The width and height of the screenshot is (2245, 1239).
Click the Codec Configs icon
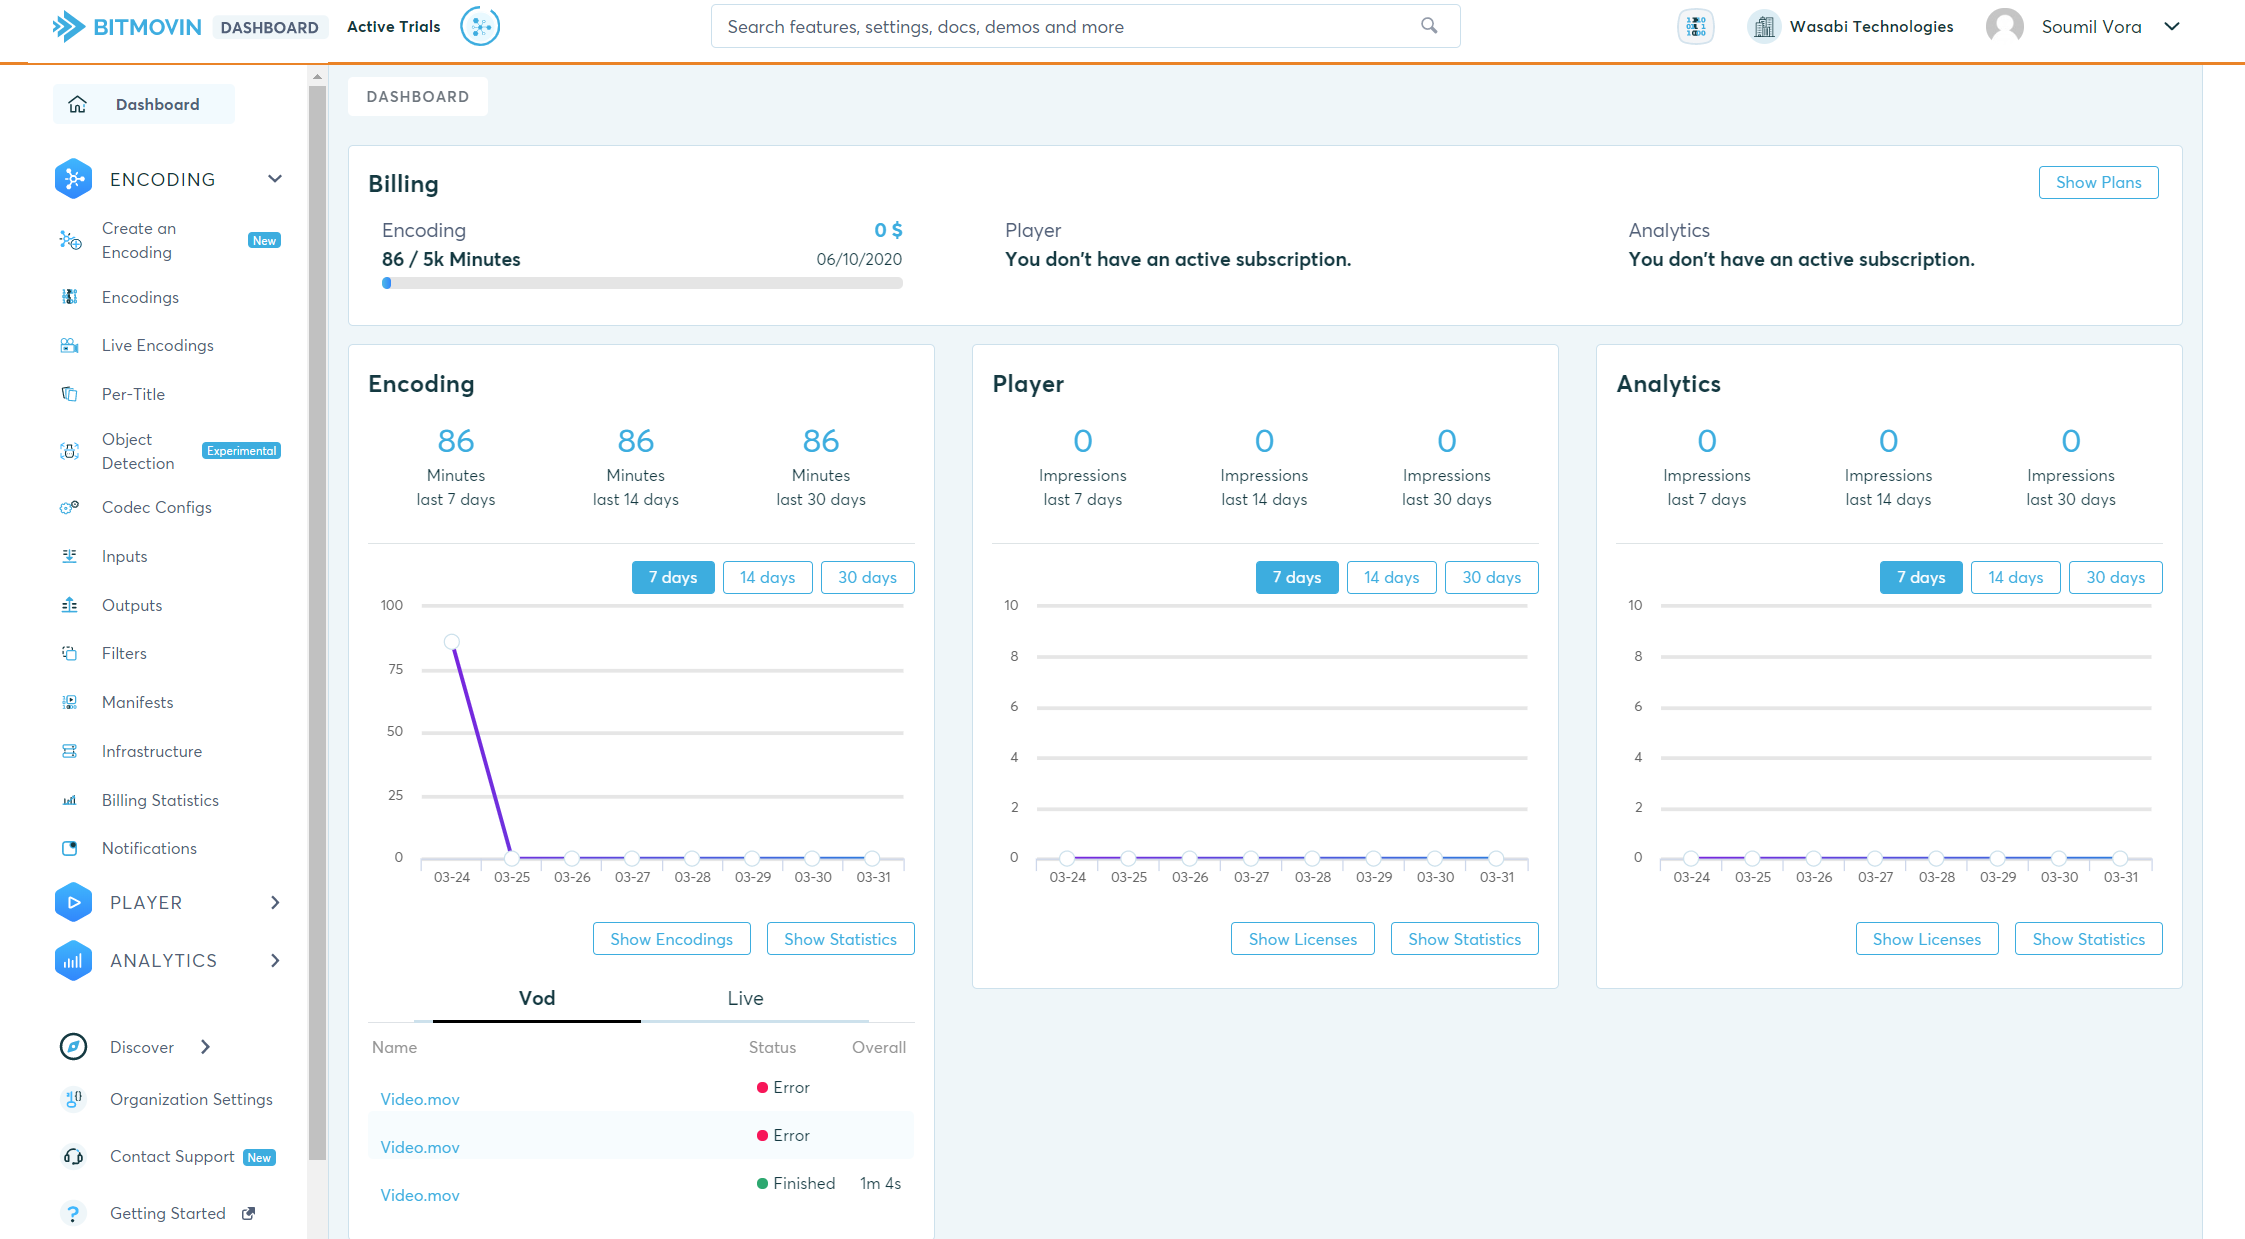pyautogui.click(x=70, y=507)
